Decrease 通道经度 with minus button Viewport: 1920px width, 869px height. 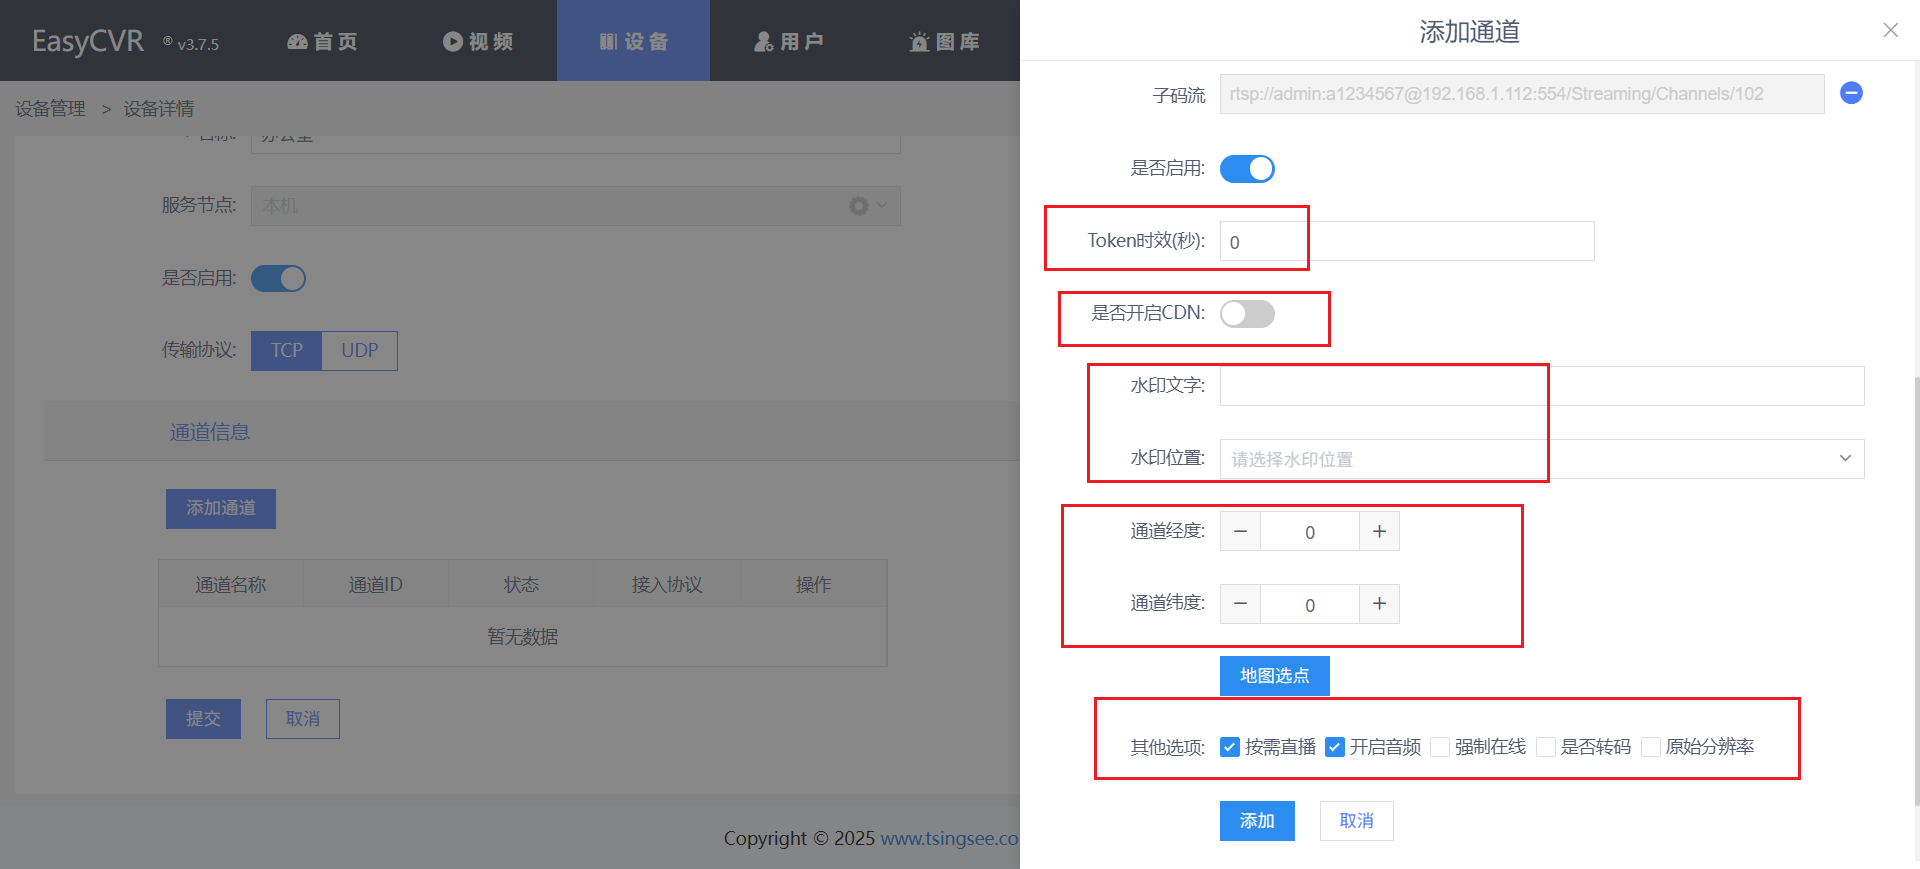tap(1240, 531)
